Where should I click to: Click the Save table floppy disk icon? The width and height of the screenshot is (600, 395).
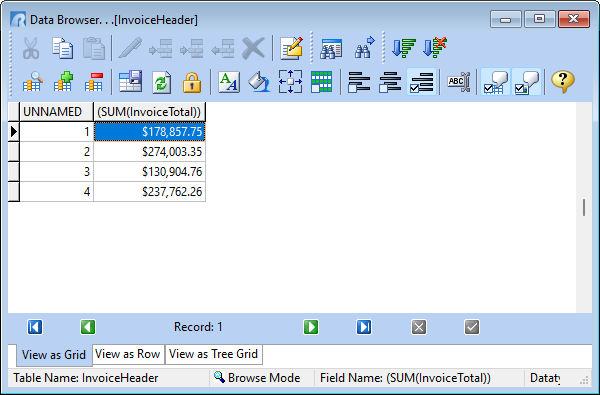coord(130,82)
